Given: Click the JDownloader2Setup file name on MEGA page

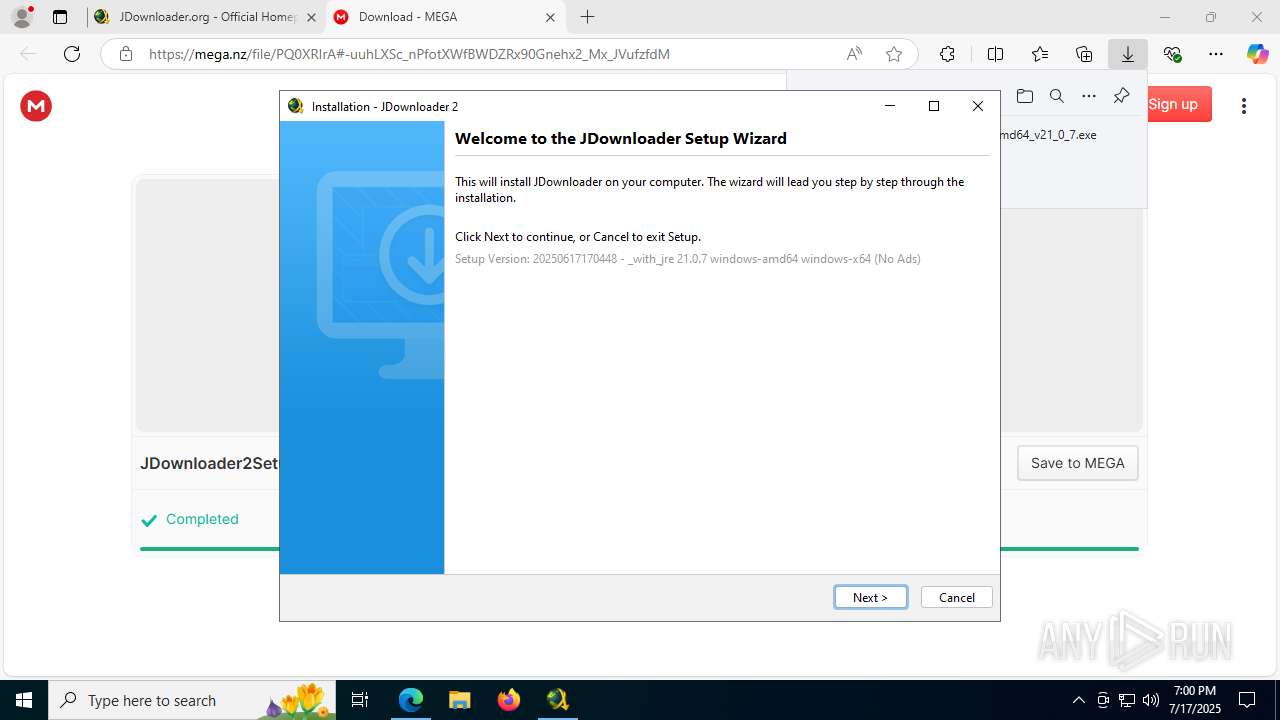Looking at the screenshot, I should pyautogui.click(x=209, y=463).
